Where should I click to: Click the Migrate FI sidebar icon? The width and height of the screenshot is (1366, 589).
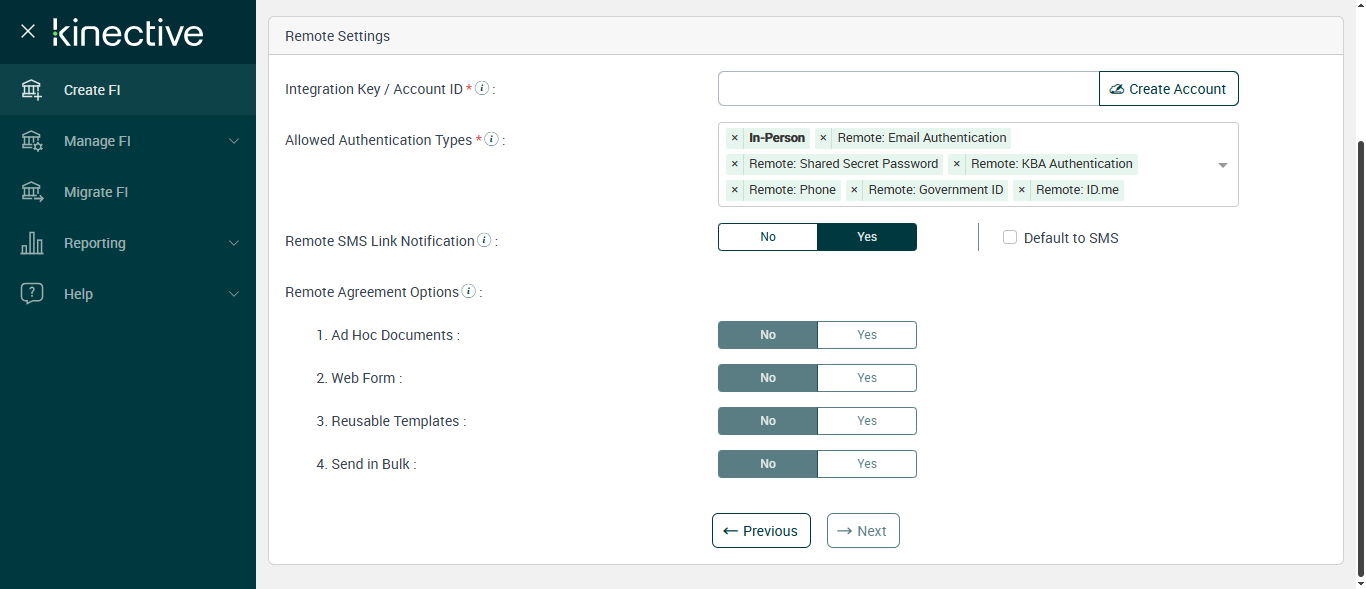tap(32, 192)
